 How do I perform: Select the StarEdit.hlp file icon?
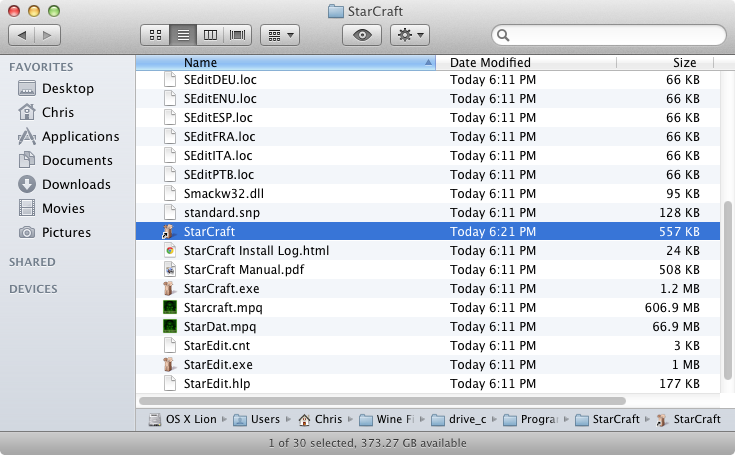click(x=170, y=383)
